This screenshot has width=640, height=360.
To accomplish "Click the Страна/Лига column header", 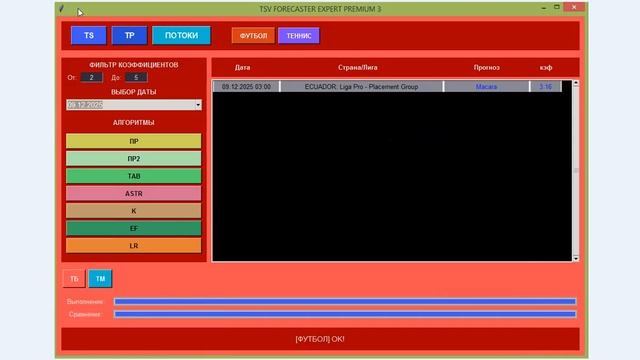I will click(358, 67).
